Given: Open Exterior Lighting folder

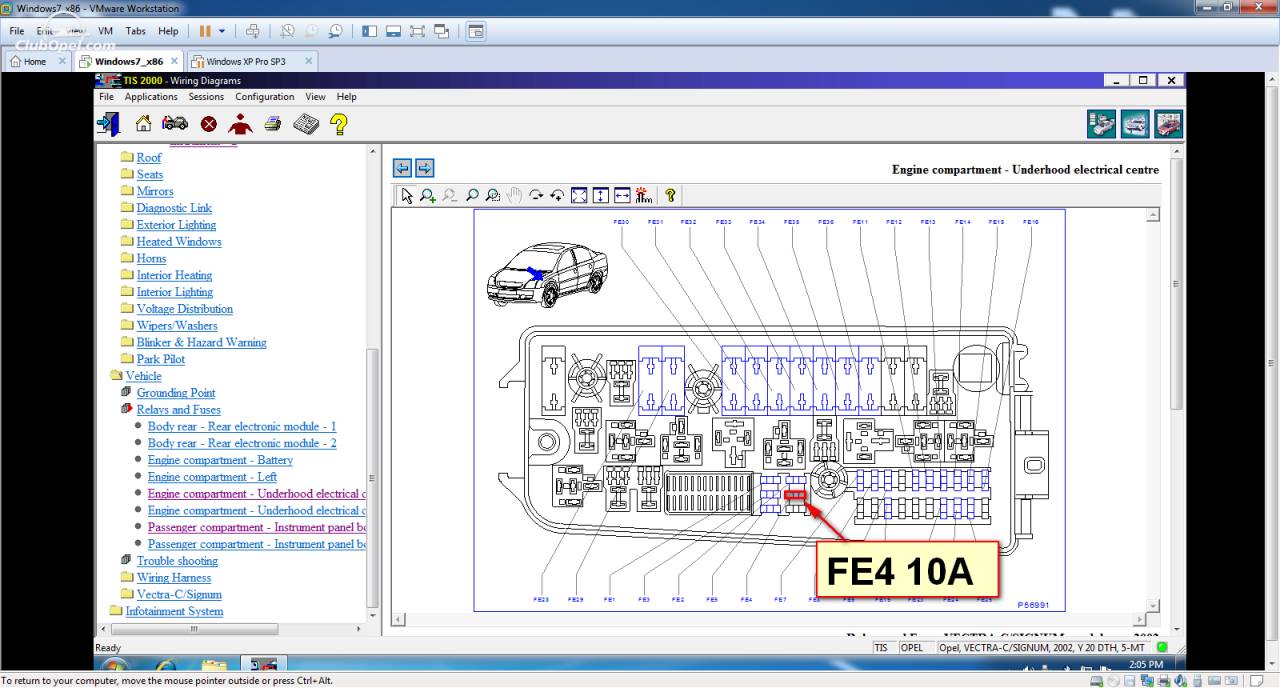Looking at the screenshot, I should click(176, 225).
